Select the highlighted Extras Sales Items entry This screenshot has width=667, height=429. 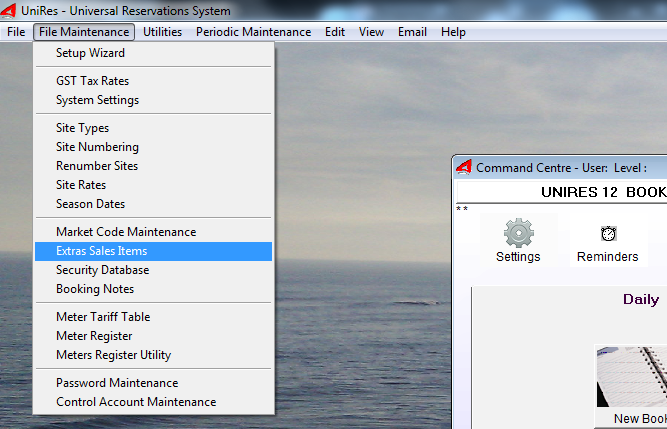[154, 251]
